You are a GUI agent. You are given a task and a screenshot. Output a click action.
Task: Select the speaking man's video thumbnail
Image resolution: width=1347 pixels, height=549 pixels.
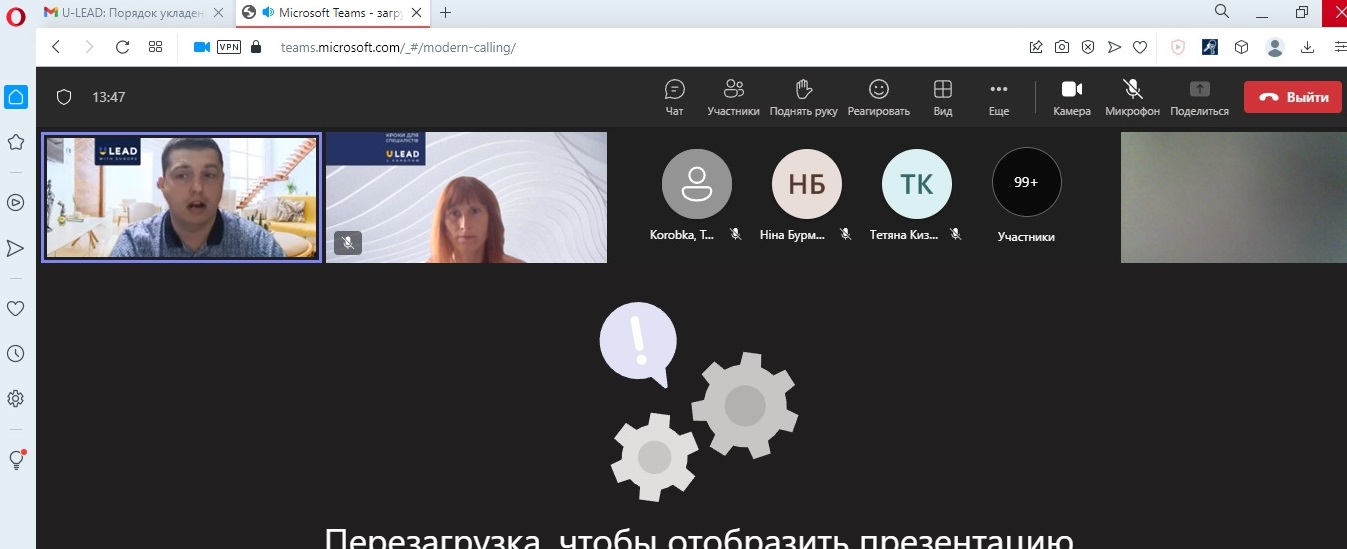pos(181,197)
